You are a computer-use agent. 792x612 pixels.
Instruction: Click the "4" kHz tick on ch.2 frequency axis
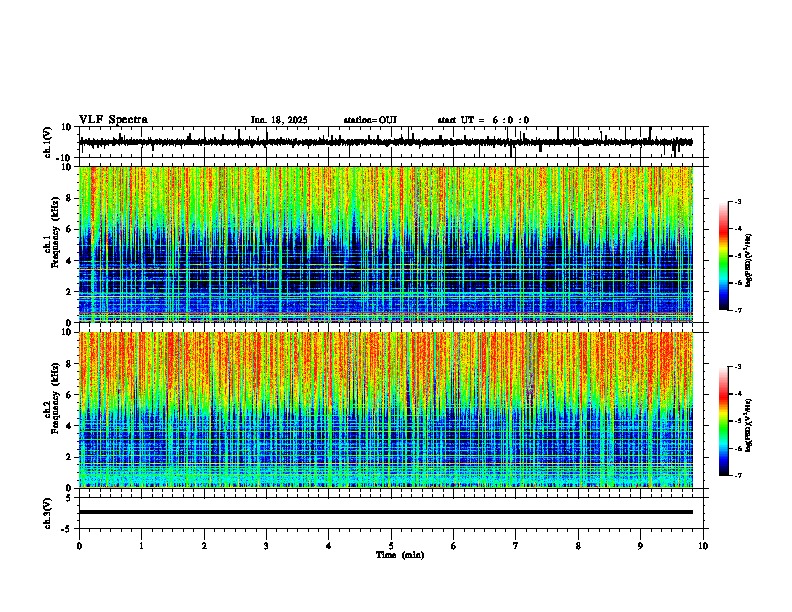[70, 426]
